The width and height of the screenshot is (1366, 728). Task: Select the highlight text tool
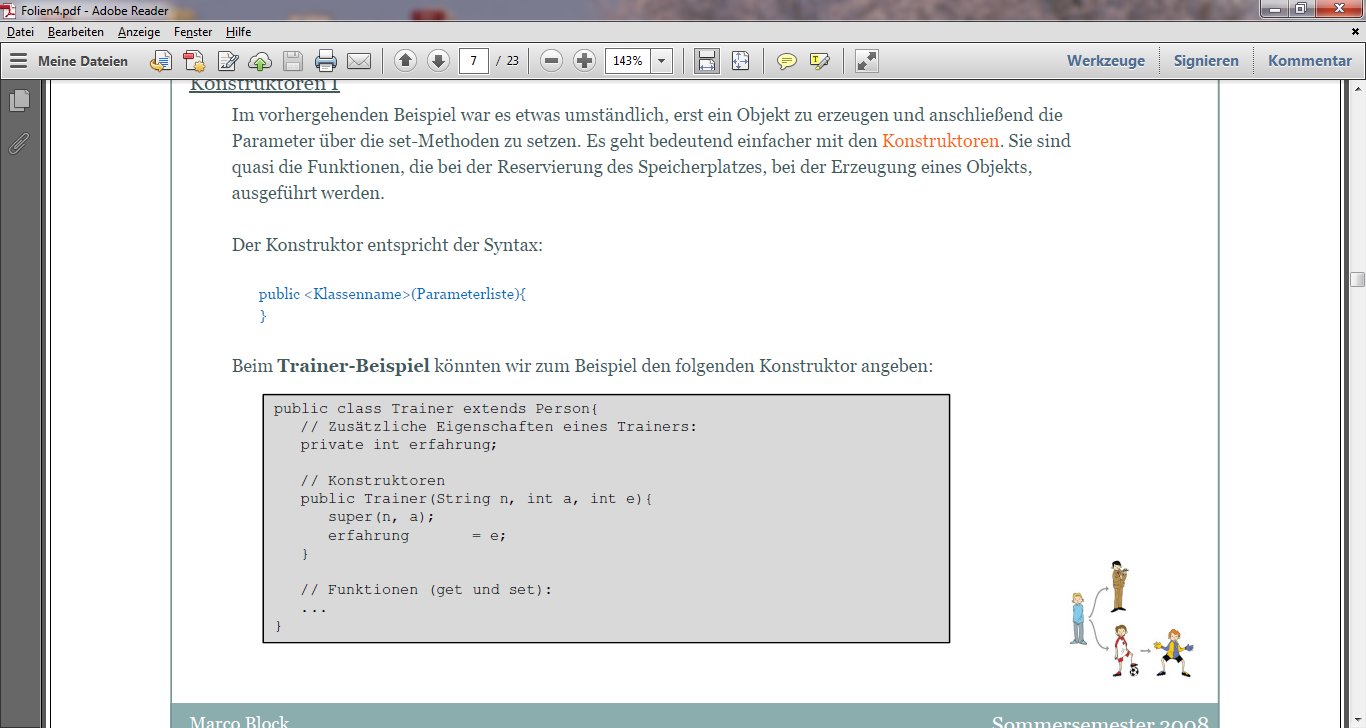click(x=820, y=61)
